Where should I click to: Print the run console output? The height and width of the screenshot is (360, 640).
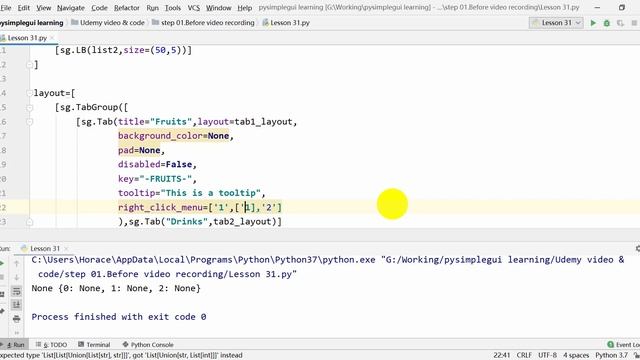(x=16, y=318)
